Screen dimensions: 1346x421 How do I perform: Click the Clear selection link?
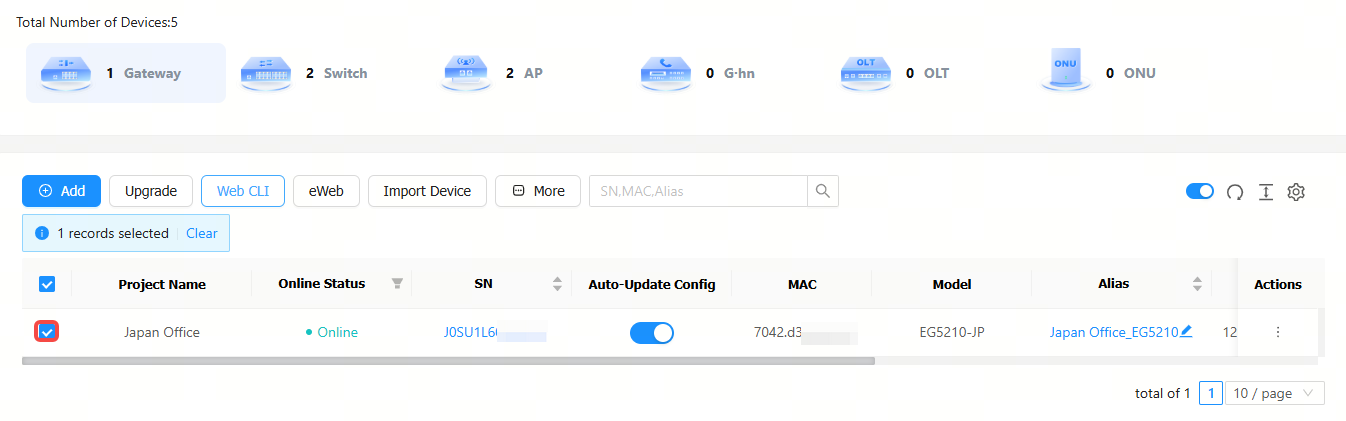pyautogui.click(x=202, y=233)
